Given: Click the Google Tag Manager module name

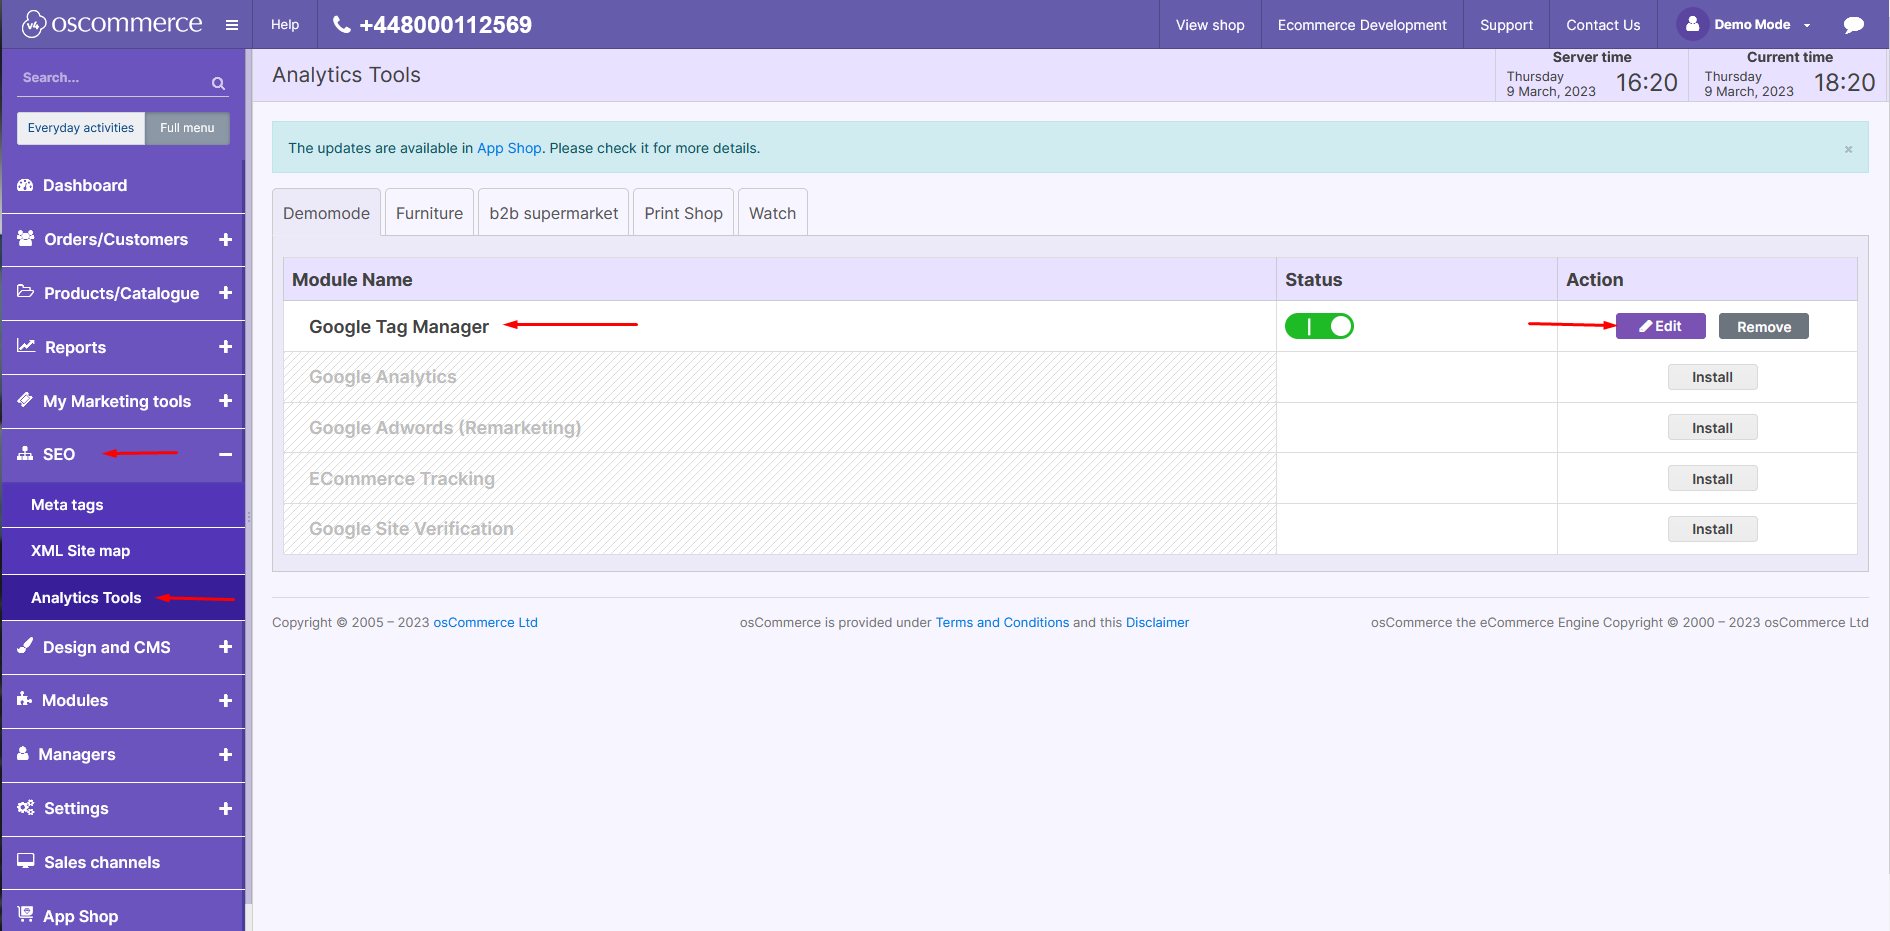Looking at the screenshot, I should pyautogui.click(x=399, y=327).
